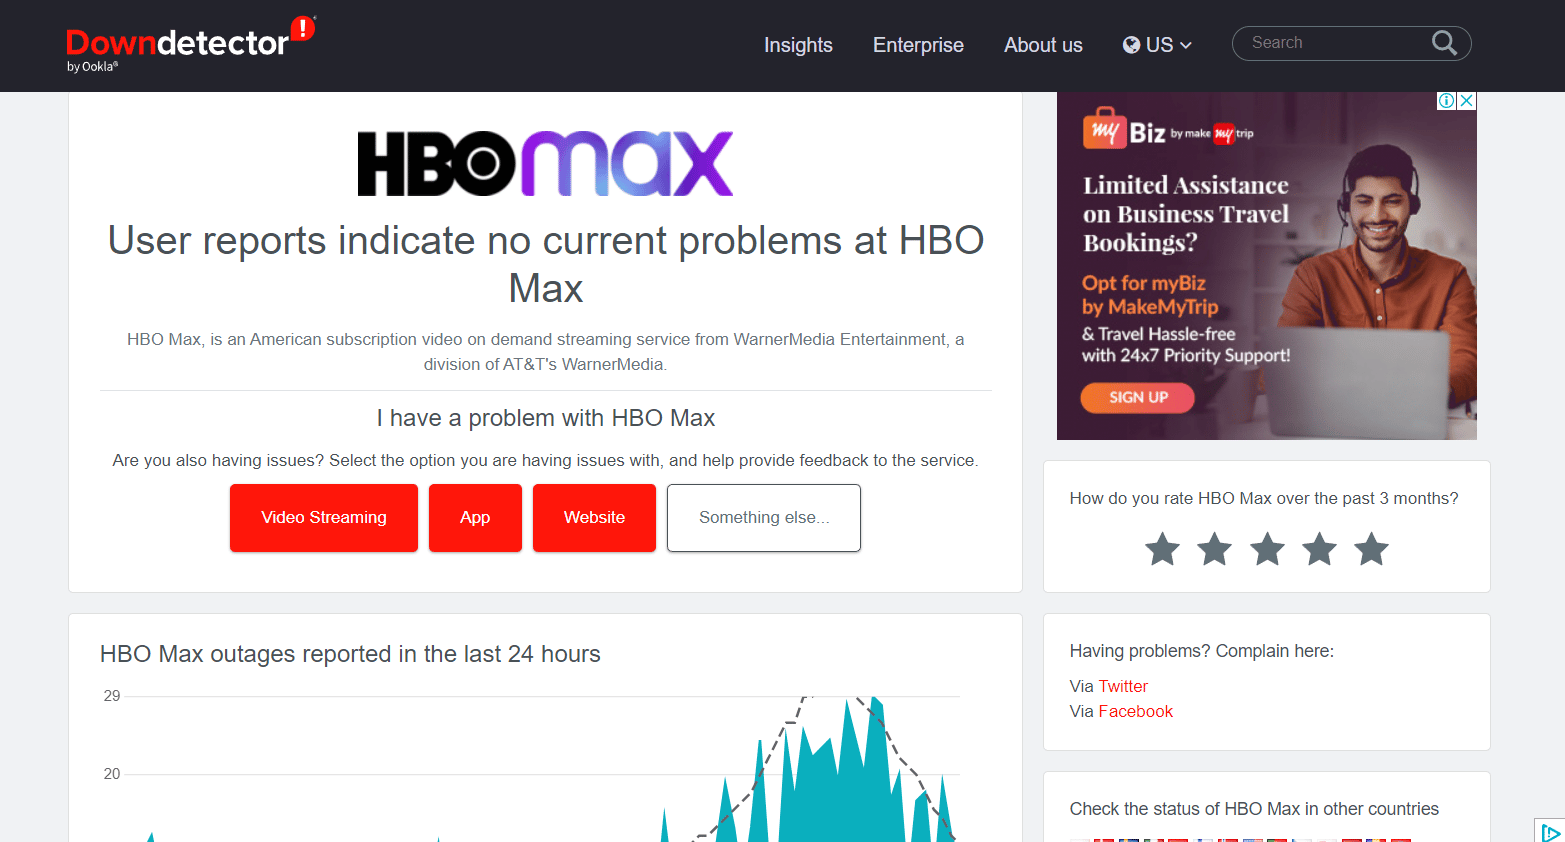The height and width of the screenshot is (842, 1565).
Task: Click 'I have a problem with HBO Max' heading
Action: [x=546, y=418]
